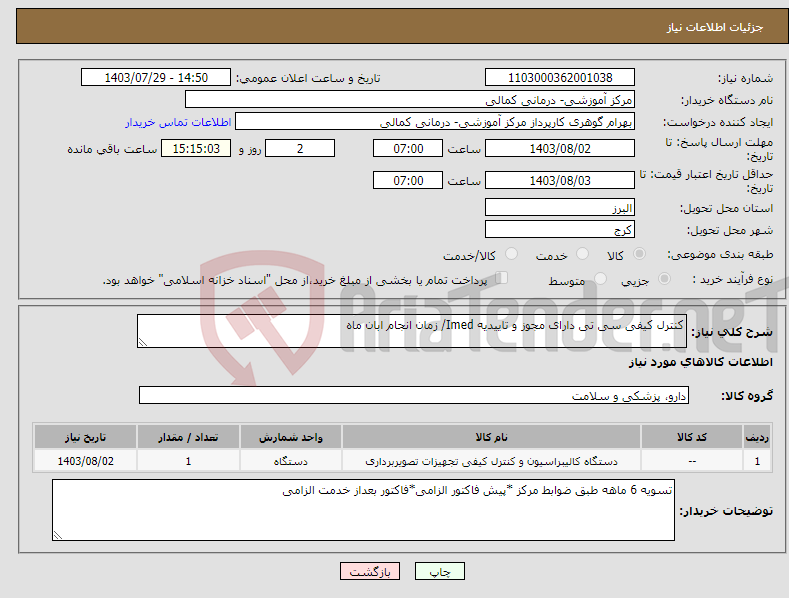Click the announcement date field 1403/07/29 - 14:50
The width and height of the screenshot is (789, 598).
(x=156, y=78)
